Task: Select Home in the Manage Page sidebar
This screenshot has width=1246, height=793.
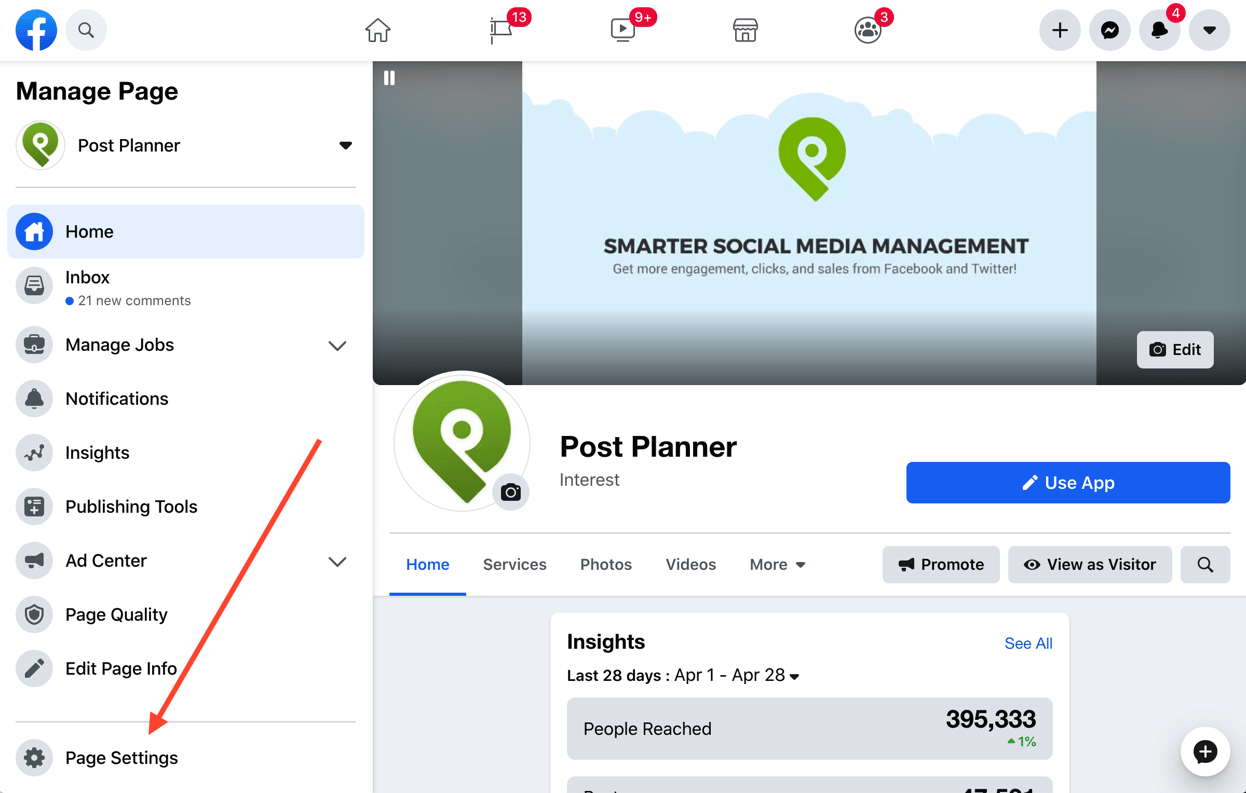Action: click(x=186, y=231)
